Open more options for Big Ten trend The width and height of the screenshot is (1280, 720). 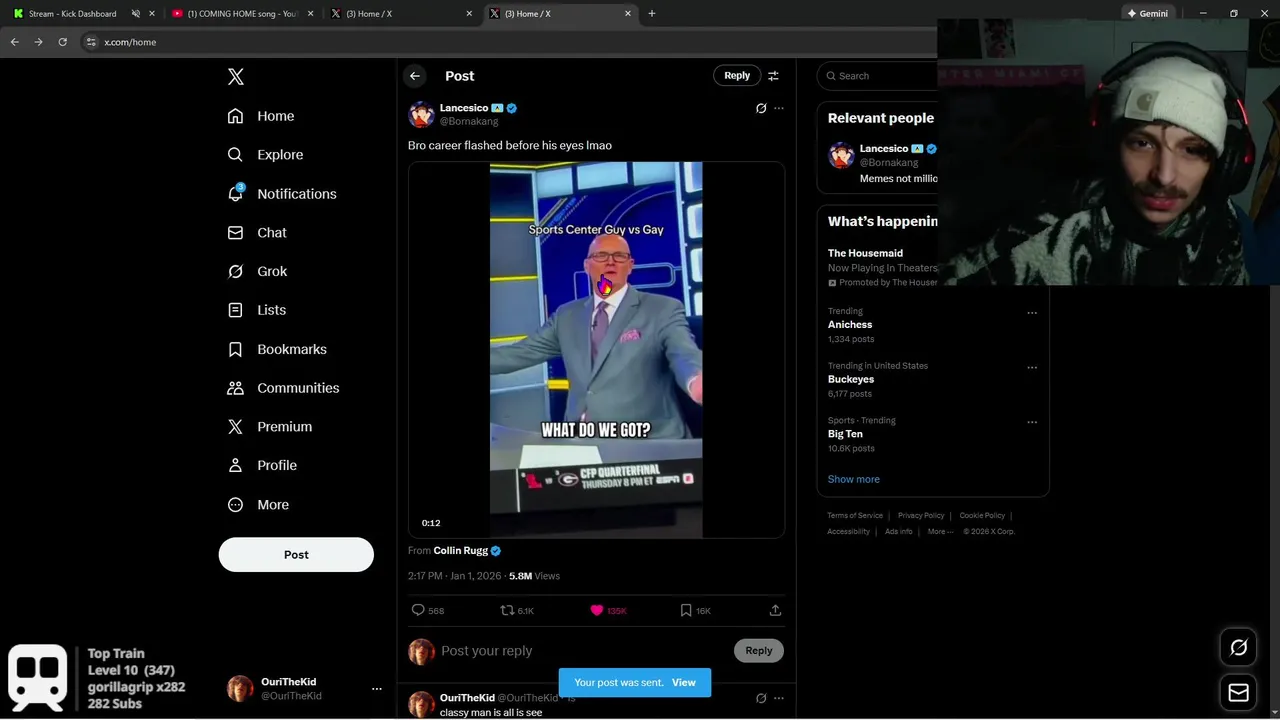tap(1032, 422)
